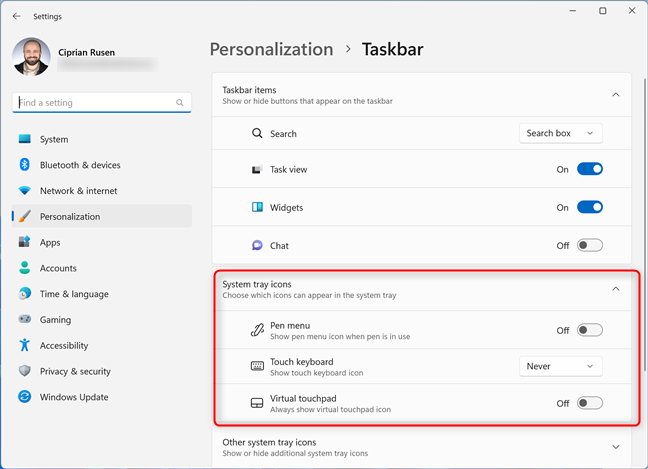The image size is (648, 469).
Task: Click the Accounts person icon
Action: [25, 268]
